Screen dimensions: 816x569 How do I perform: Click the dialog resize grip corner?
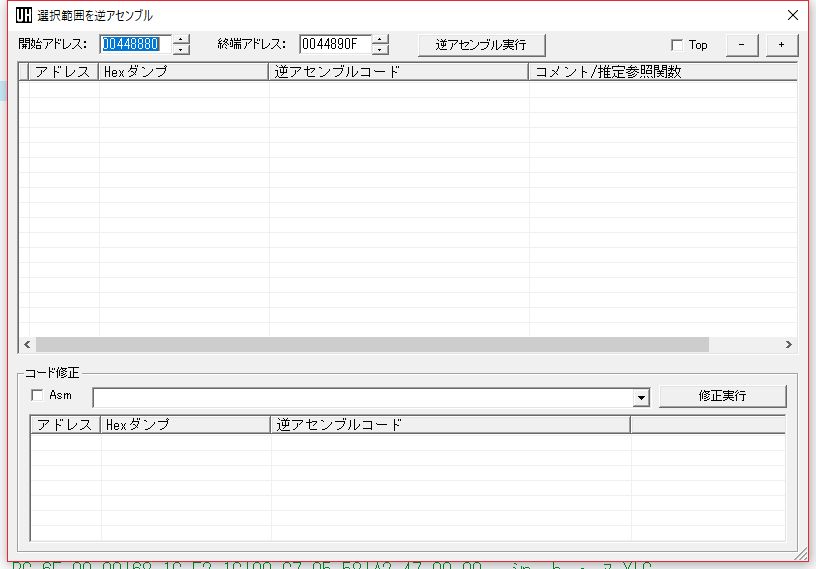click(802, 555)
